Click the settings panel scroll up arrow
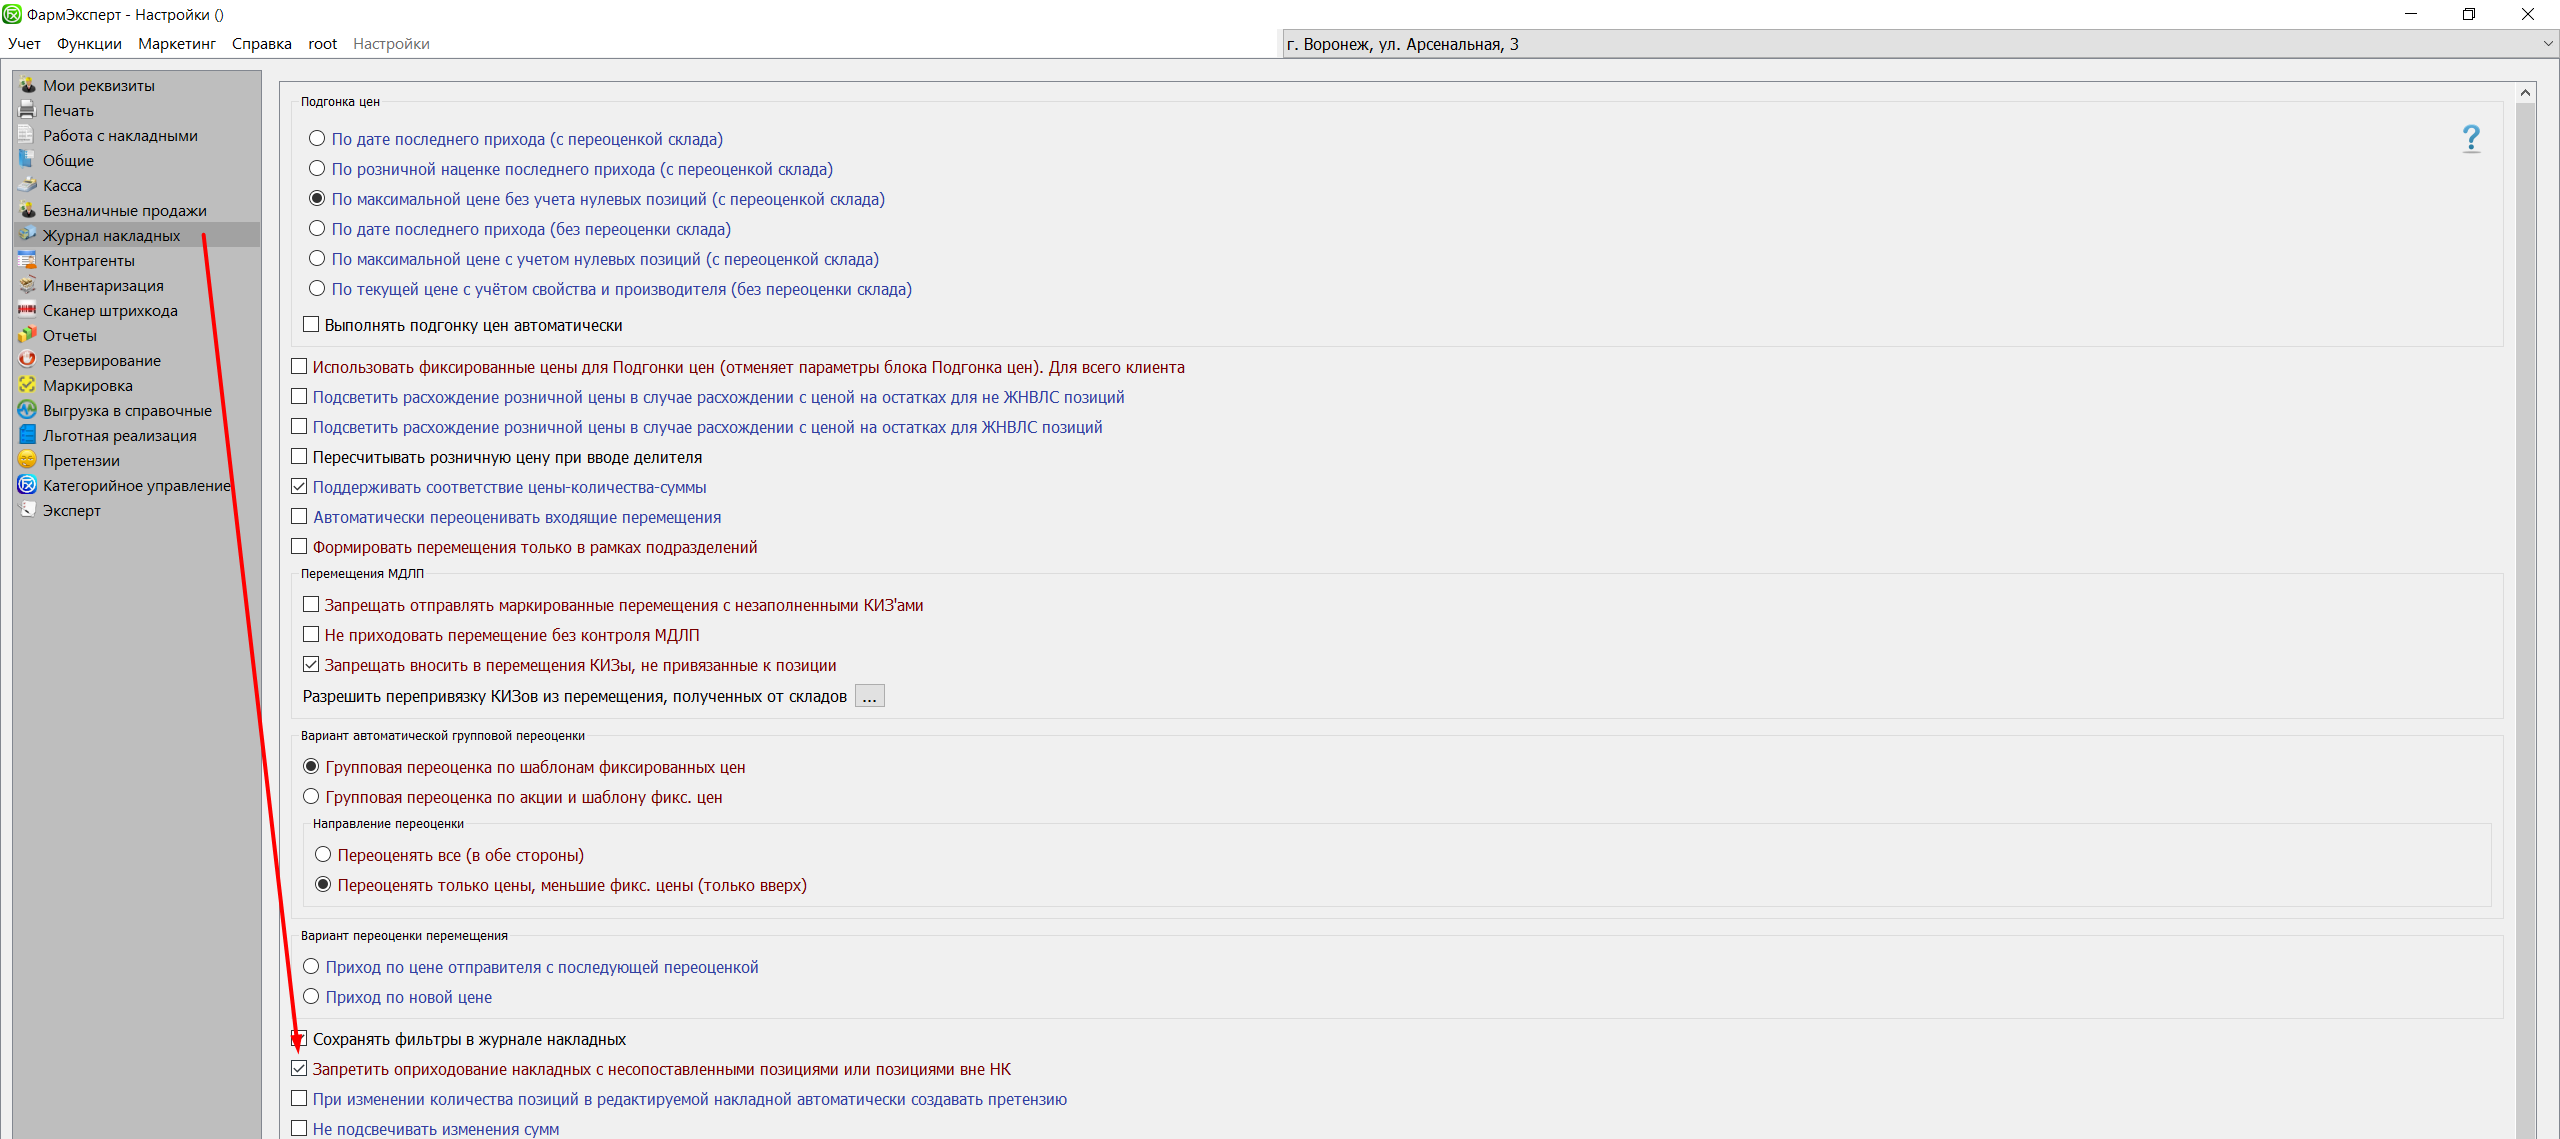The image size is (2560, 1139). pyautogui.click(x=2525, y=93)
